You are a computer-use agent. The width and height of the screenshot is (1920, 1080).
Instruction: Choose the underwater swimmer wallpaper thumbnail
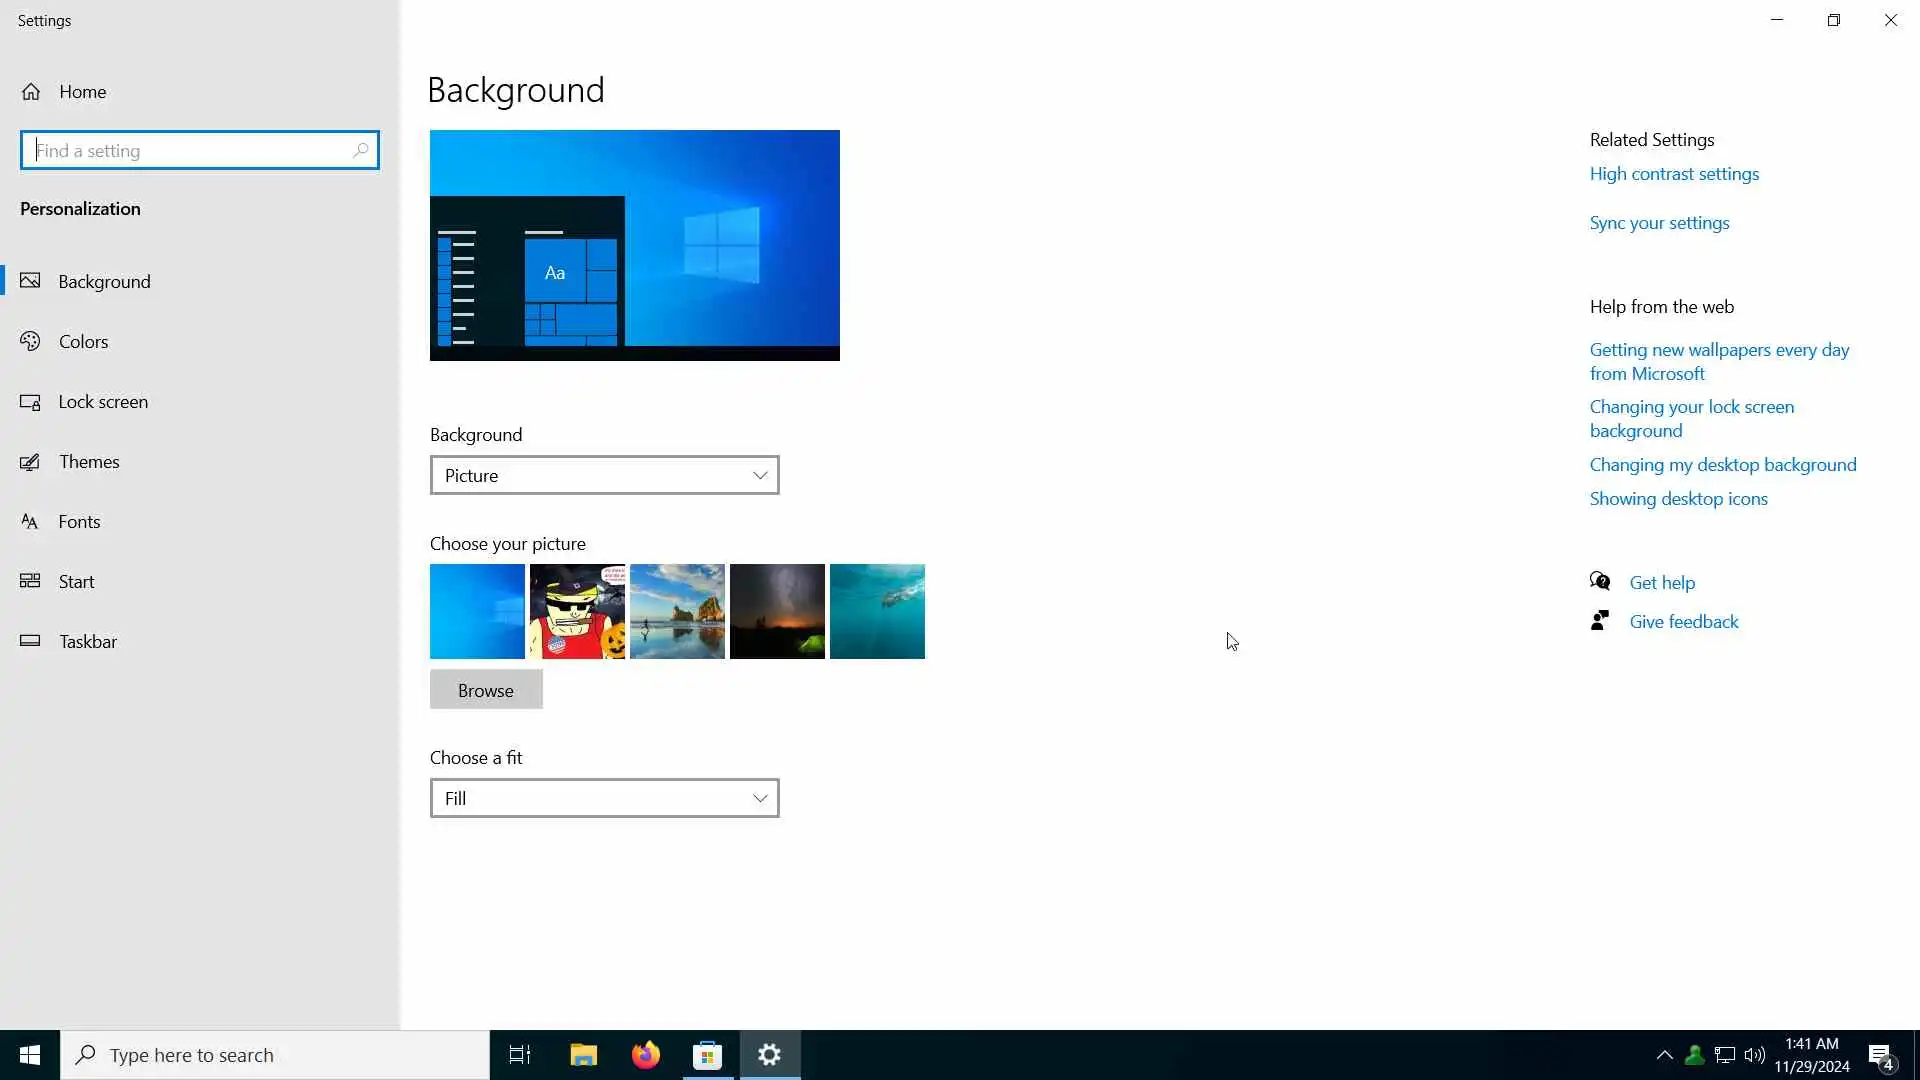point(877,612)
